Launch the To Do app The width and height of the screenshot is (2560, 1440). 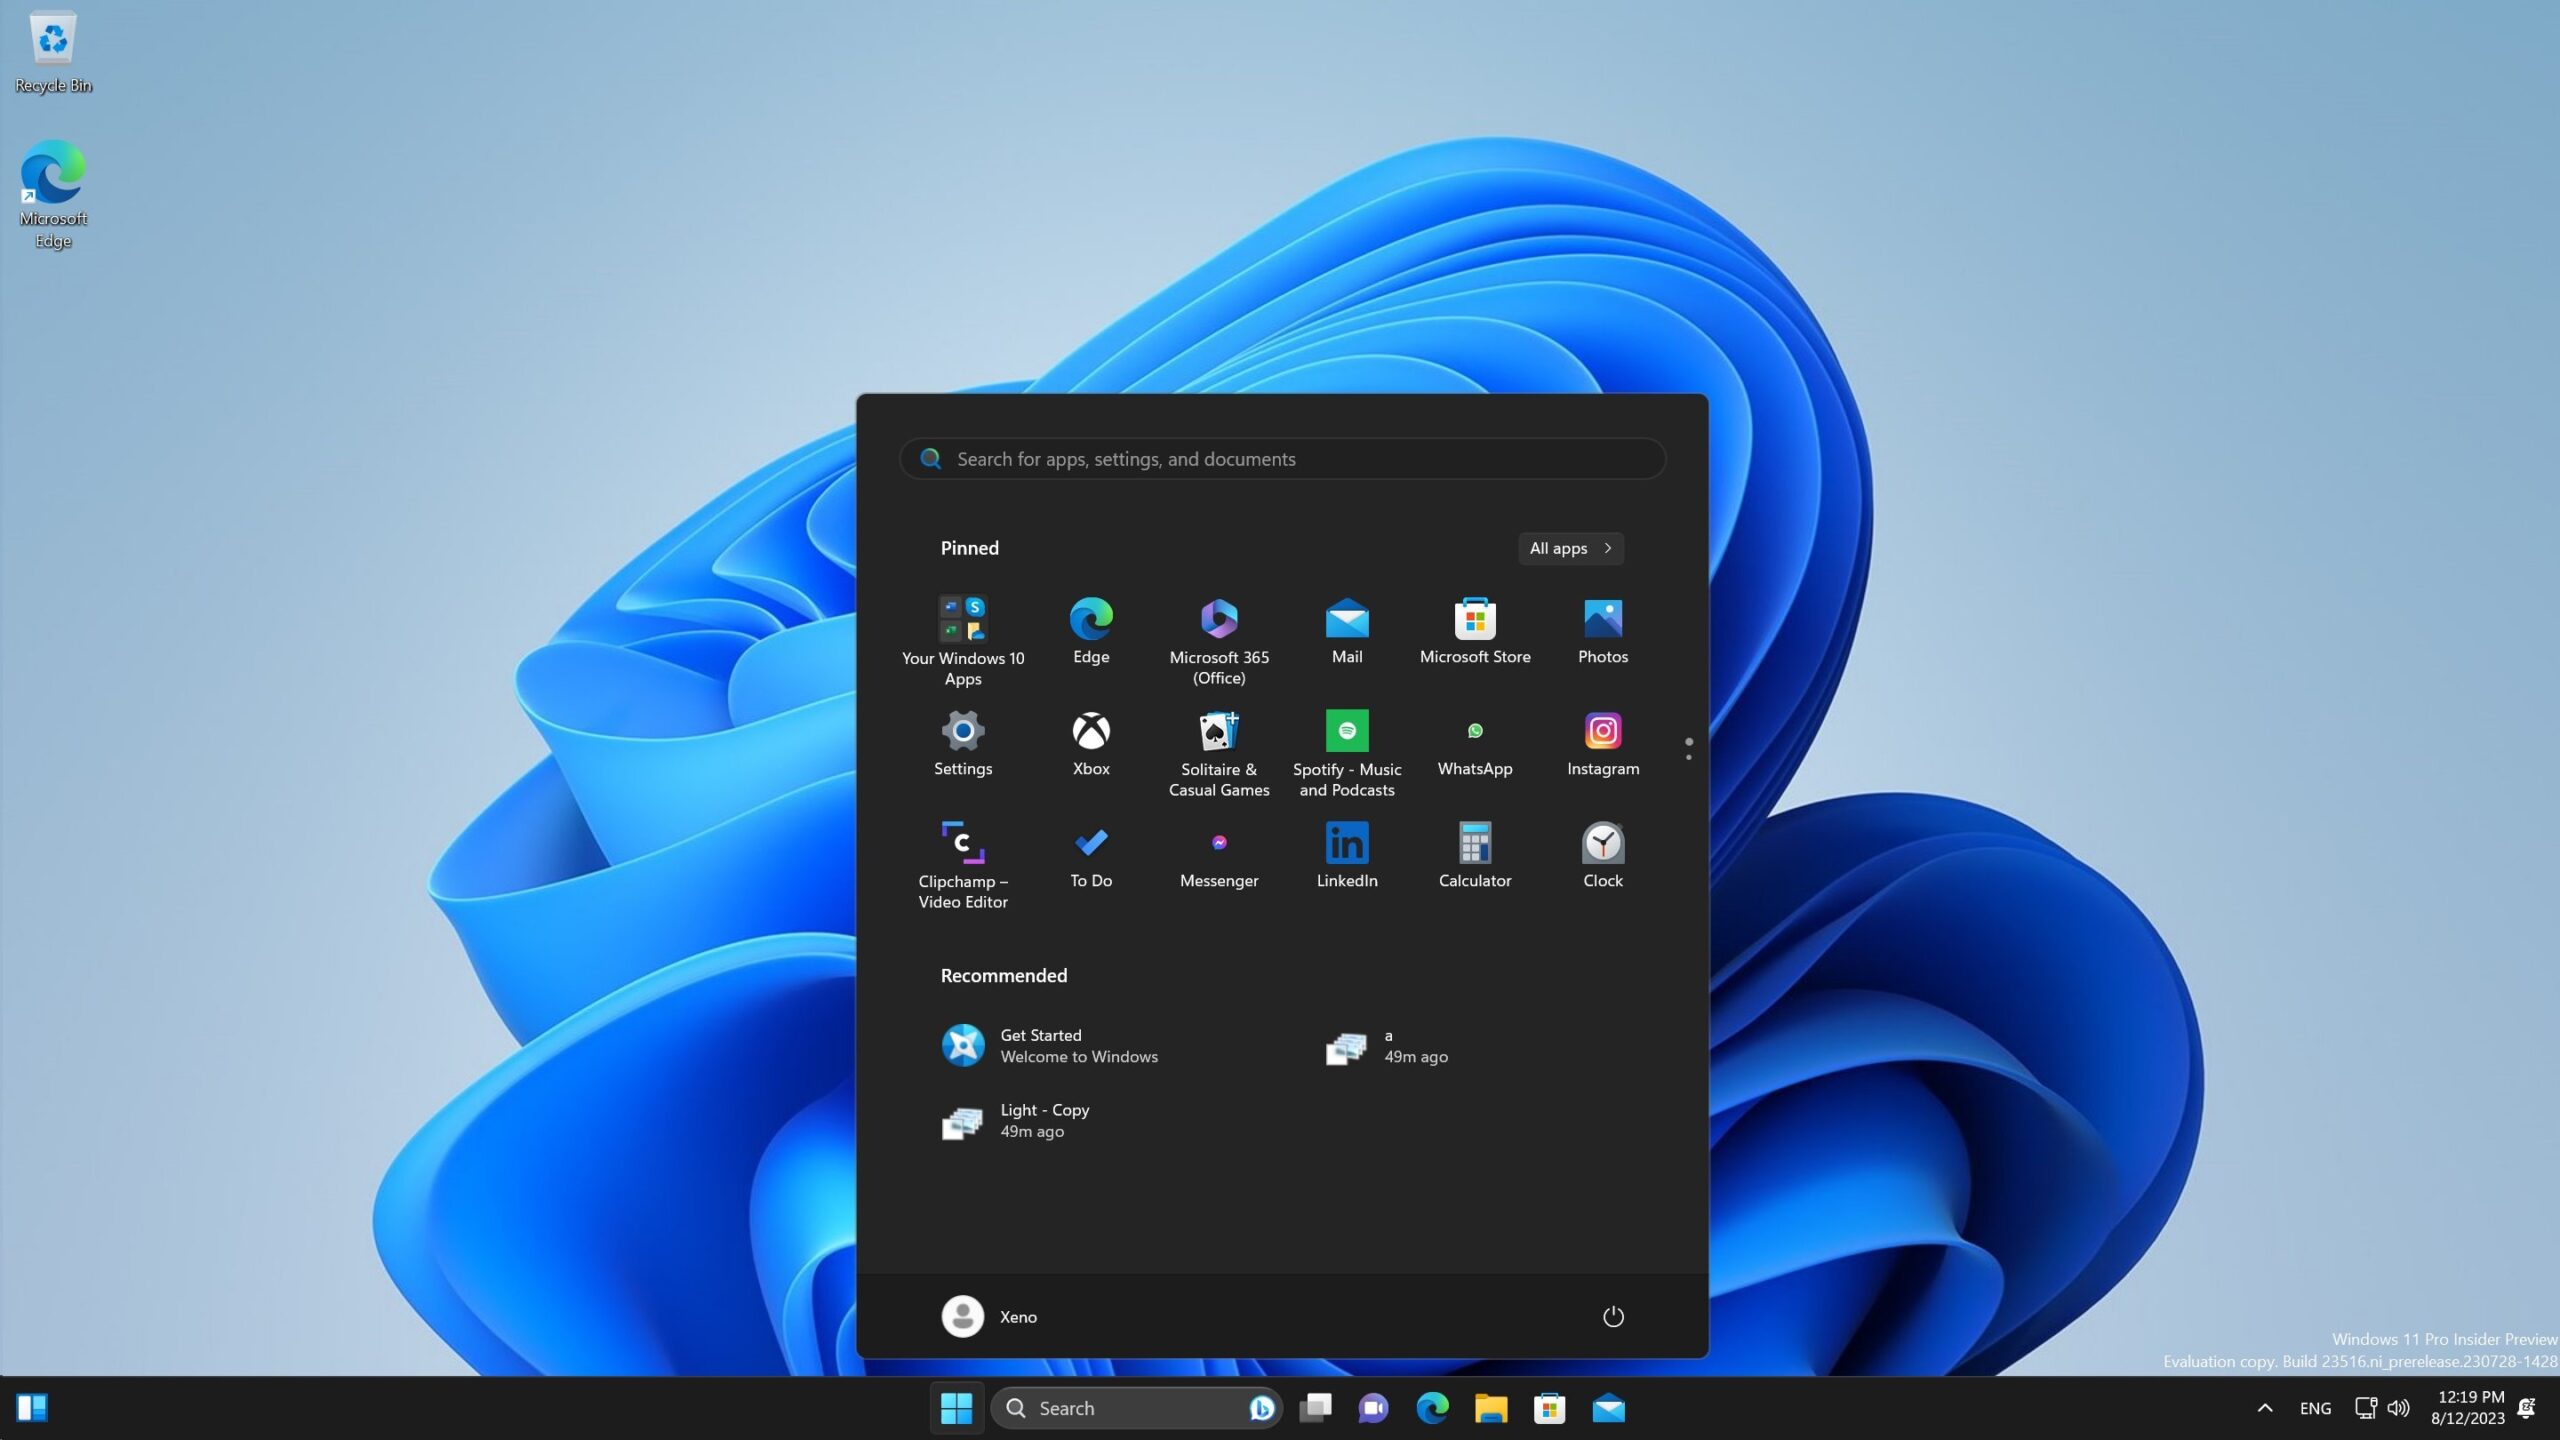(x=1091, y=855)
